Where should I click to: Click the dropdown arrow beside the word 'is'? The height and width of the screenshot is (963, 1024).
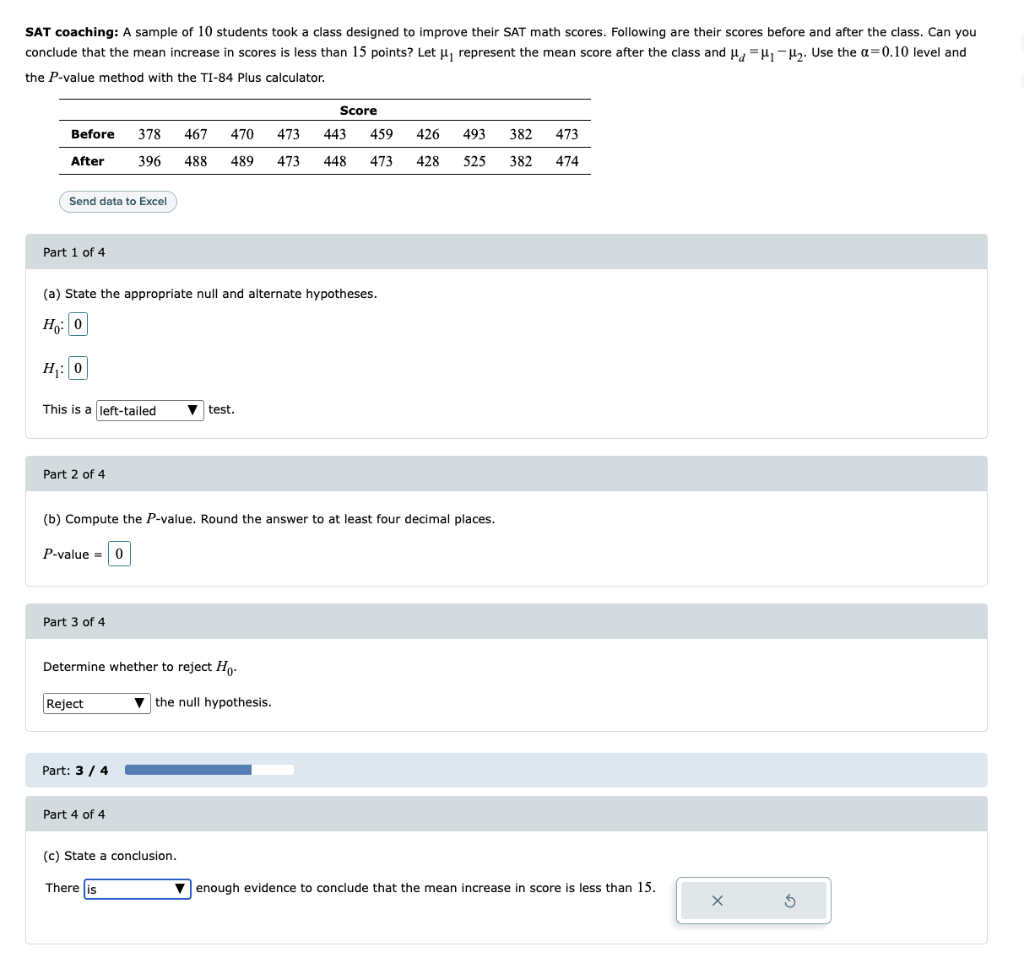point(181,888)
